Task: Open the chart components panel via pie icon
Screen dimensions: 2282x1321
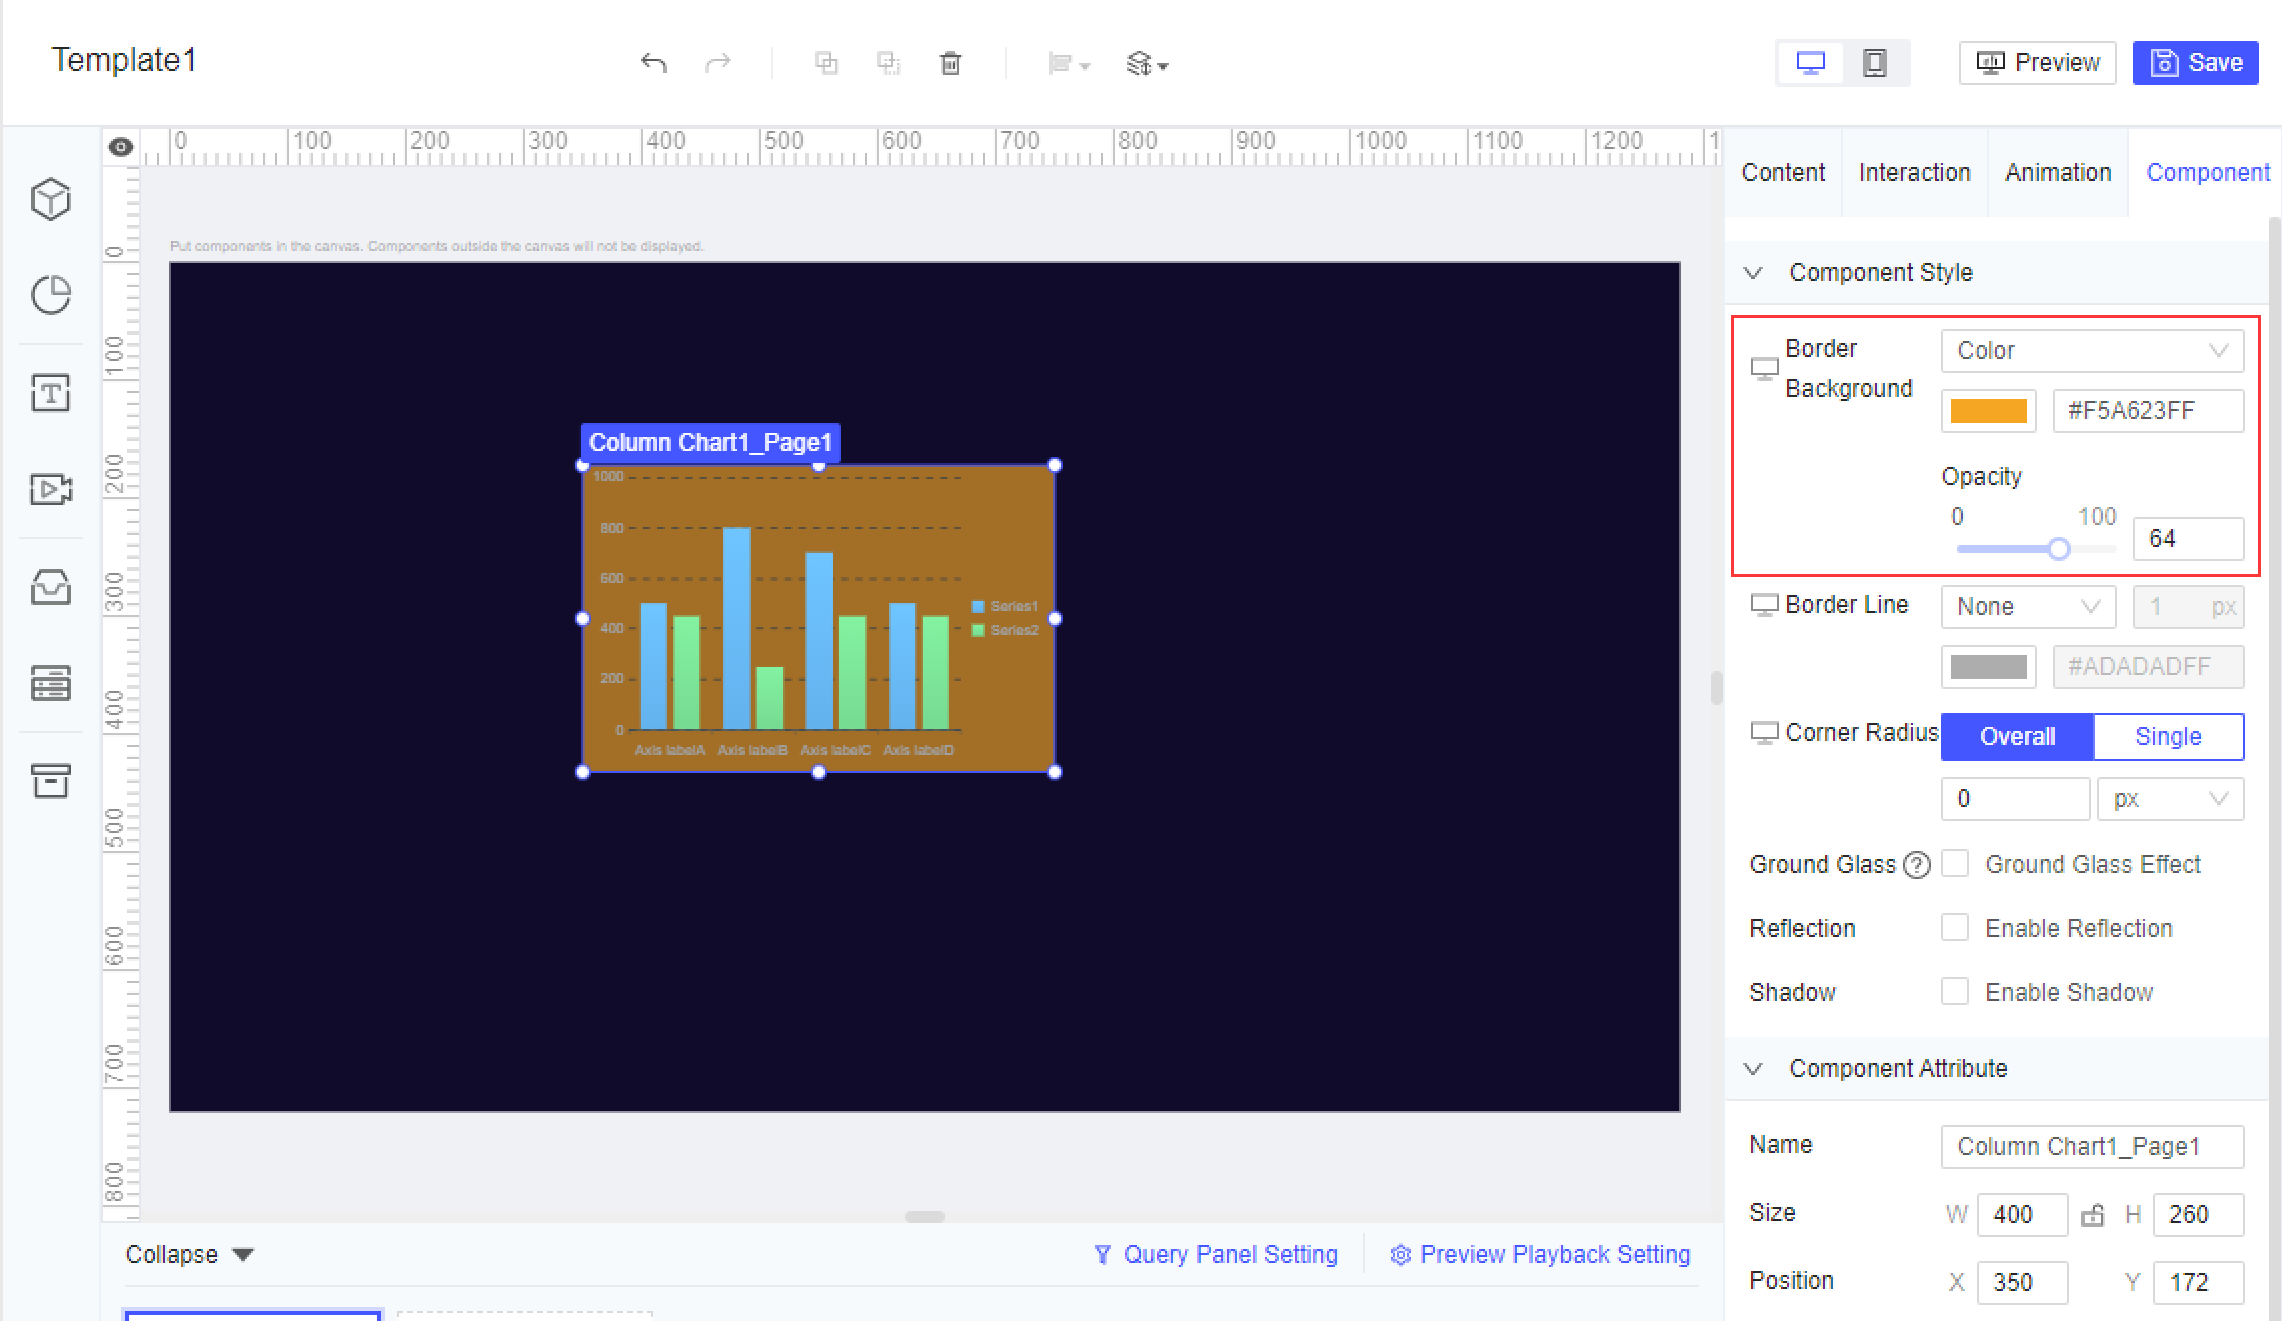Action: pyautogui.click(x=50, y=295)
